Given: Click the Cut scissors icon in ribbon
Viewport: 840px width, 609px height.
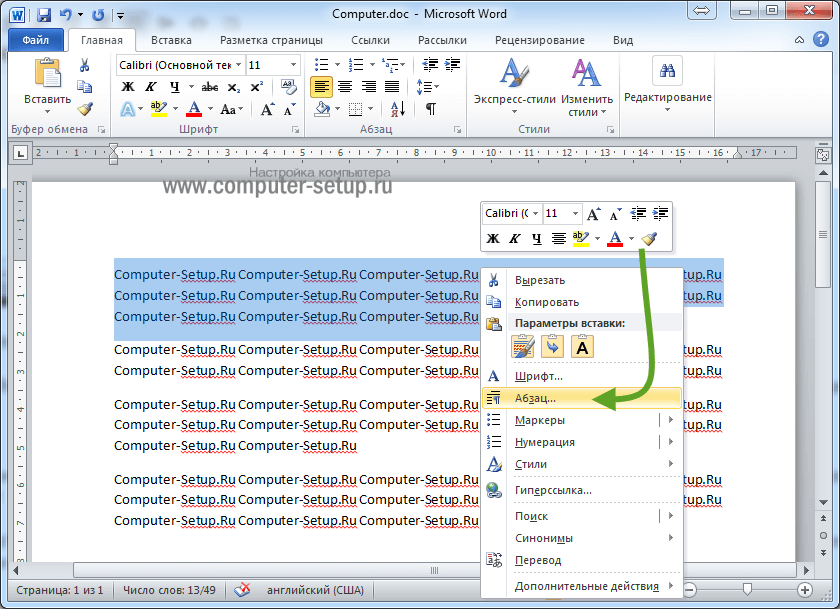Looking at the screenshot, I should point(85,65).
